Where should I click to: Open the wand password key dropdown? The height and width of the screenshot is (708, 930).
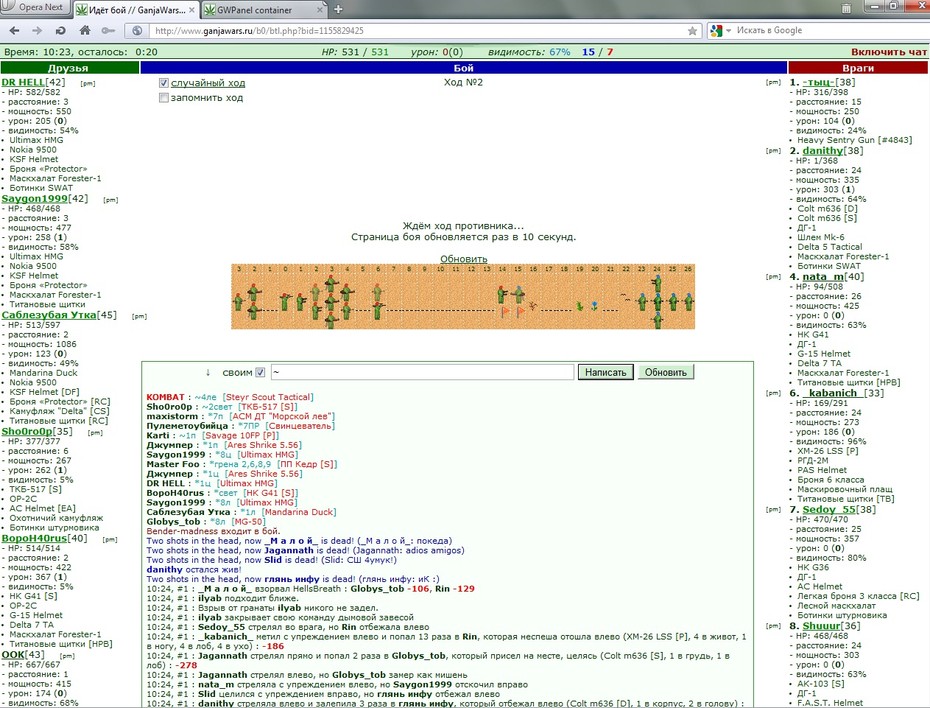pos(107,30)
